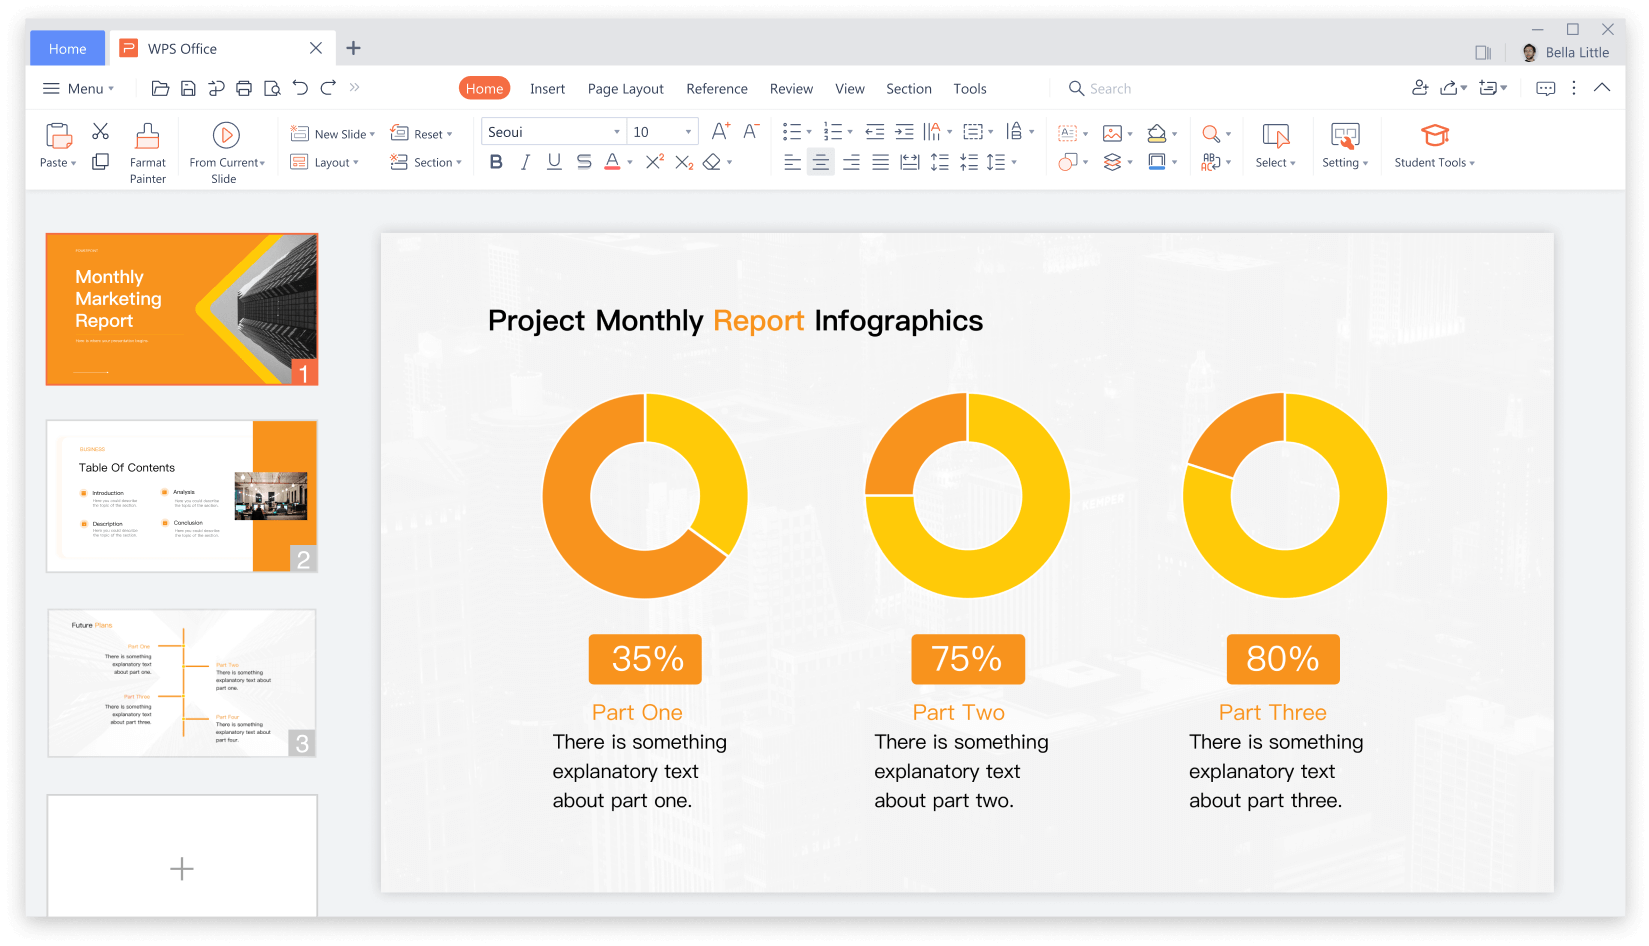Select the Table Of Contents slide thumbnail
Screen dimensions: 1649x946
coord(181,495)
